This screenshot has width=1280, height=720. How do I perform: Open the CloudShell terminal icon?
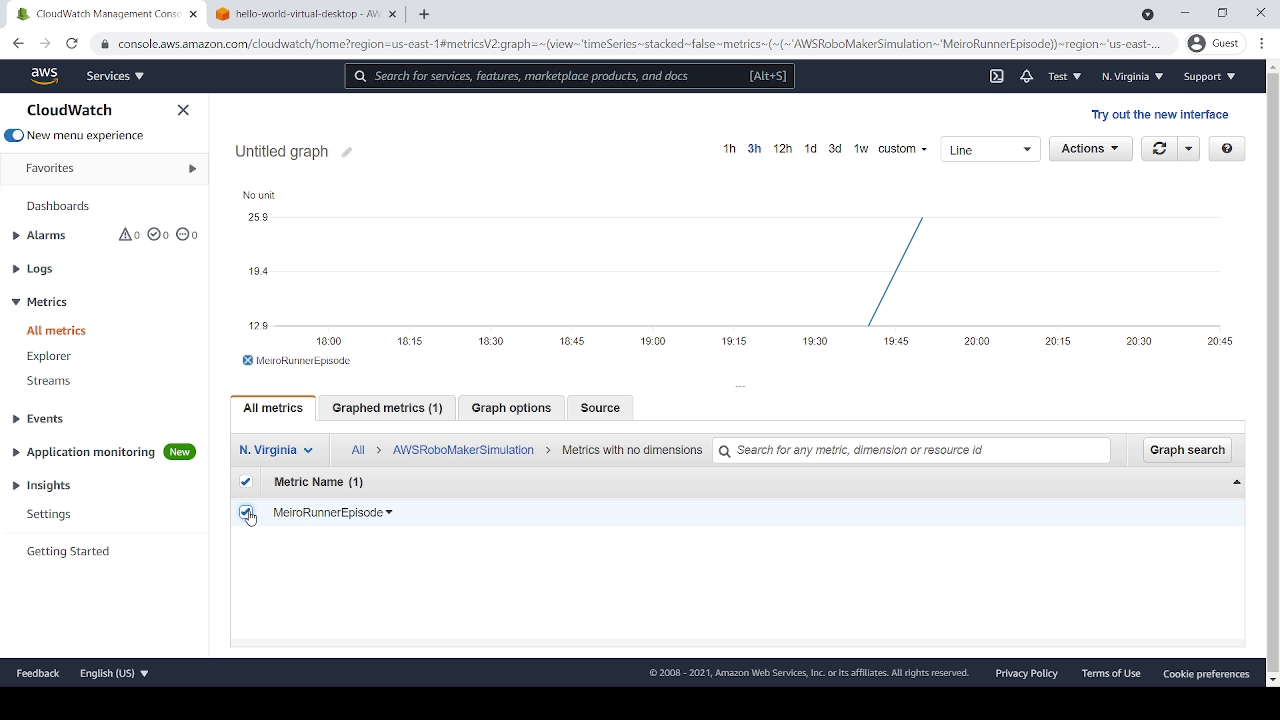click(x=996, y=76)
